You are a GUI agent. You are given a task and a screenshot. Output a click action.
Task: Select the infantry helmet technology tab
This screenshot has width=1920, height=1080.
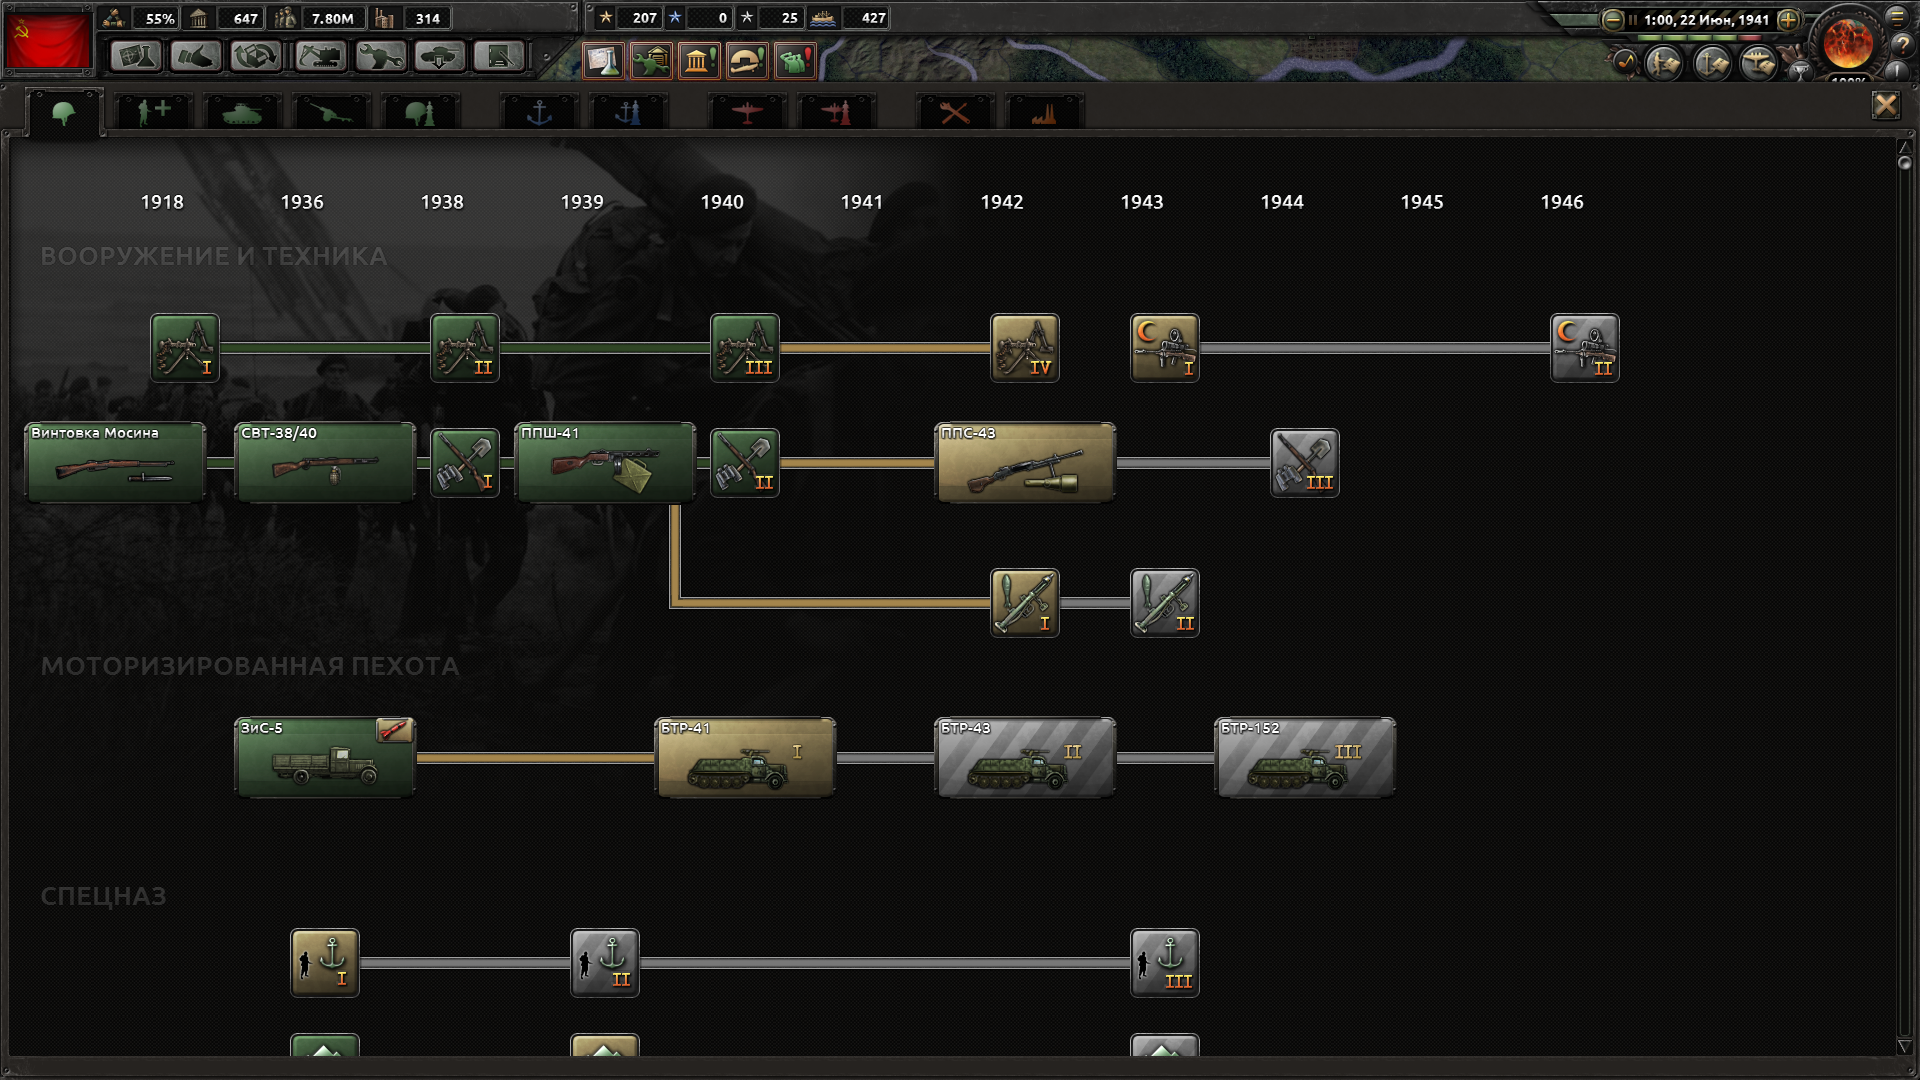click(64, 112)
